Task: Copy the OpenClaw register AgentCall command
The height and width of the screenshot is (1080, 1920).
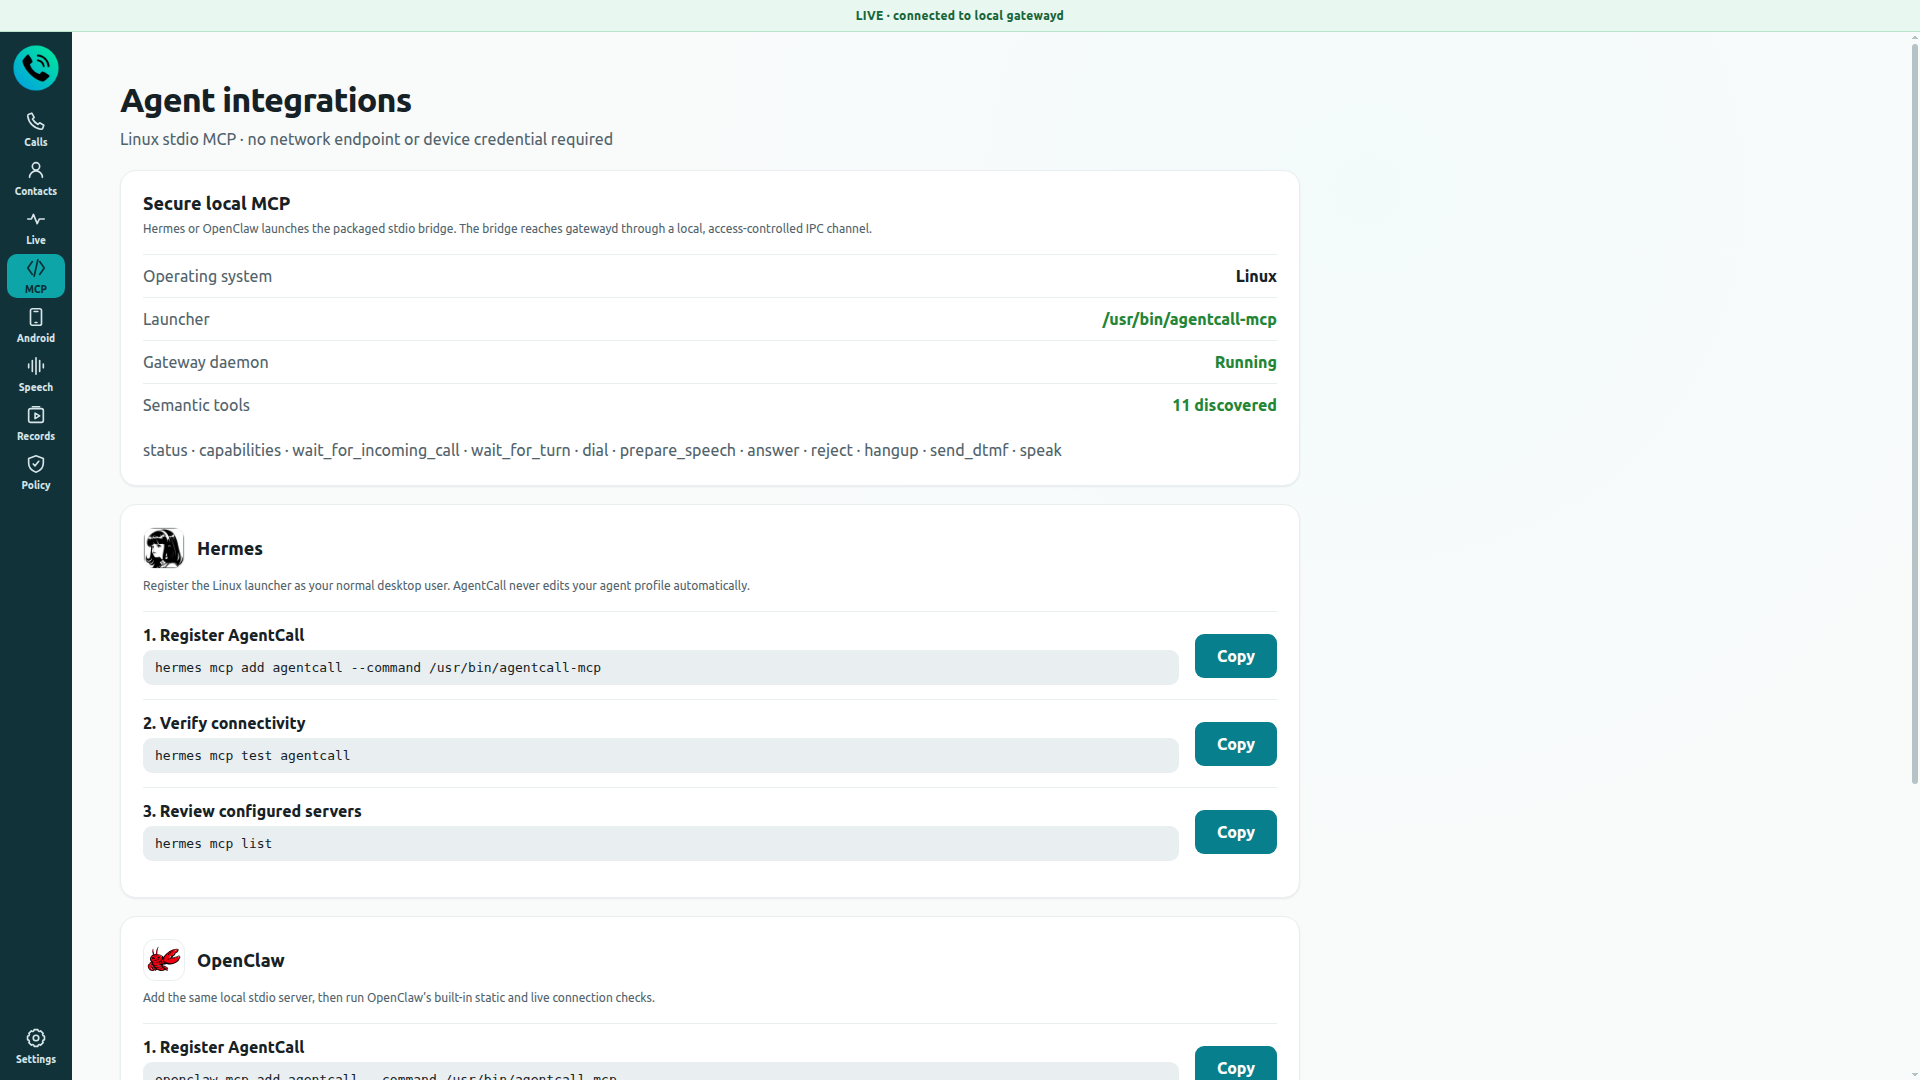Action: tap(1236, 1064)
